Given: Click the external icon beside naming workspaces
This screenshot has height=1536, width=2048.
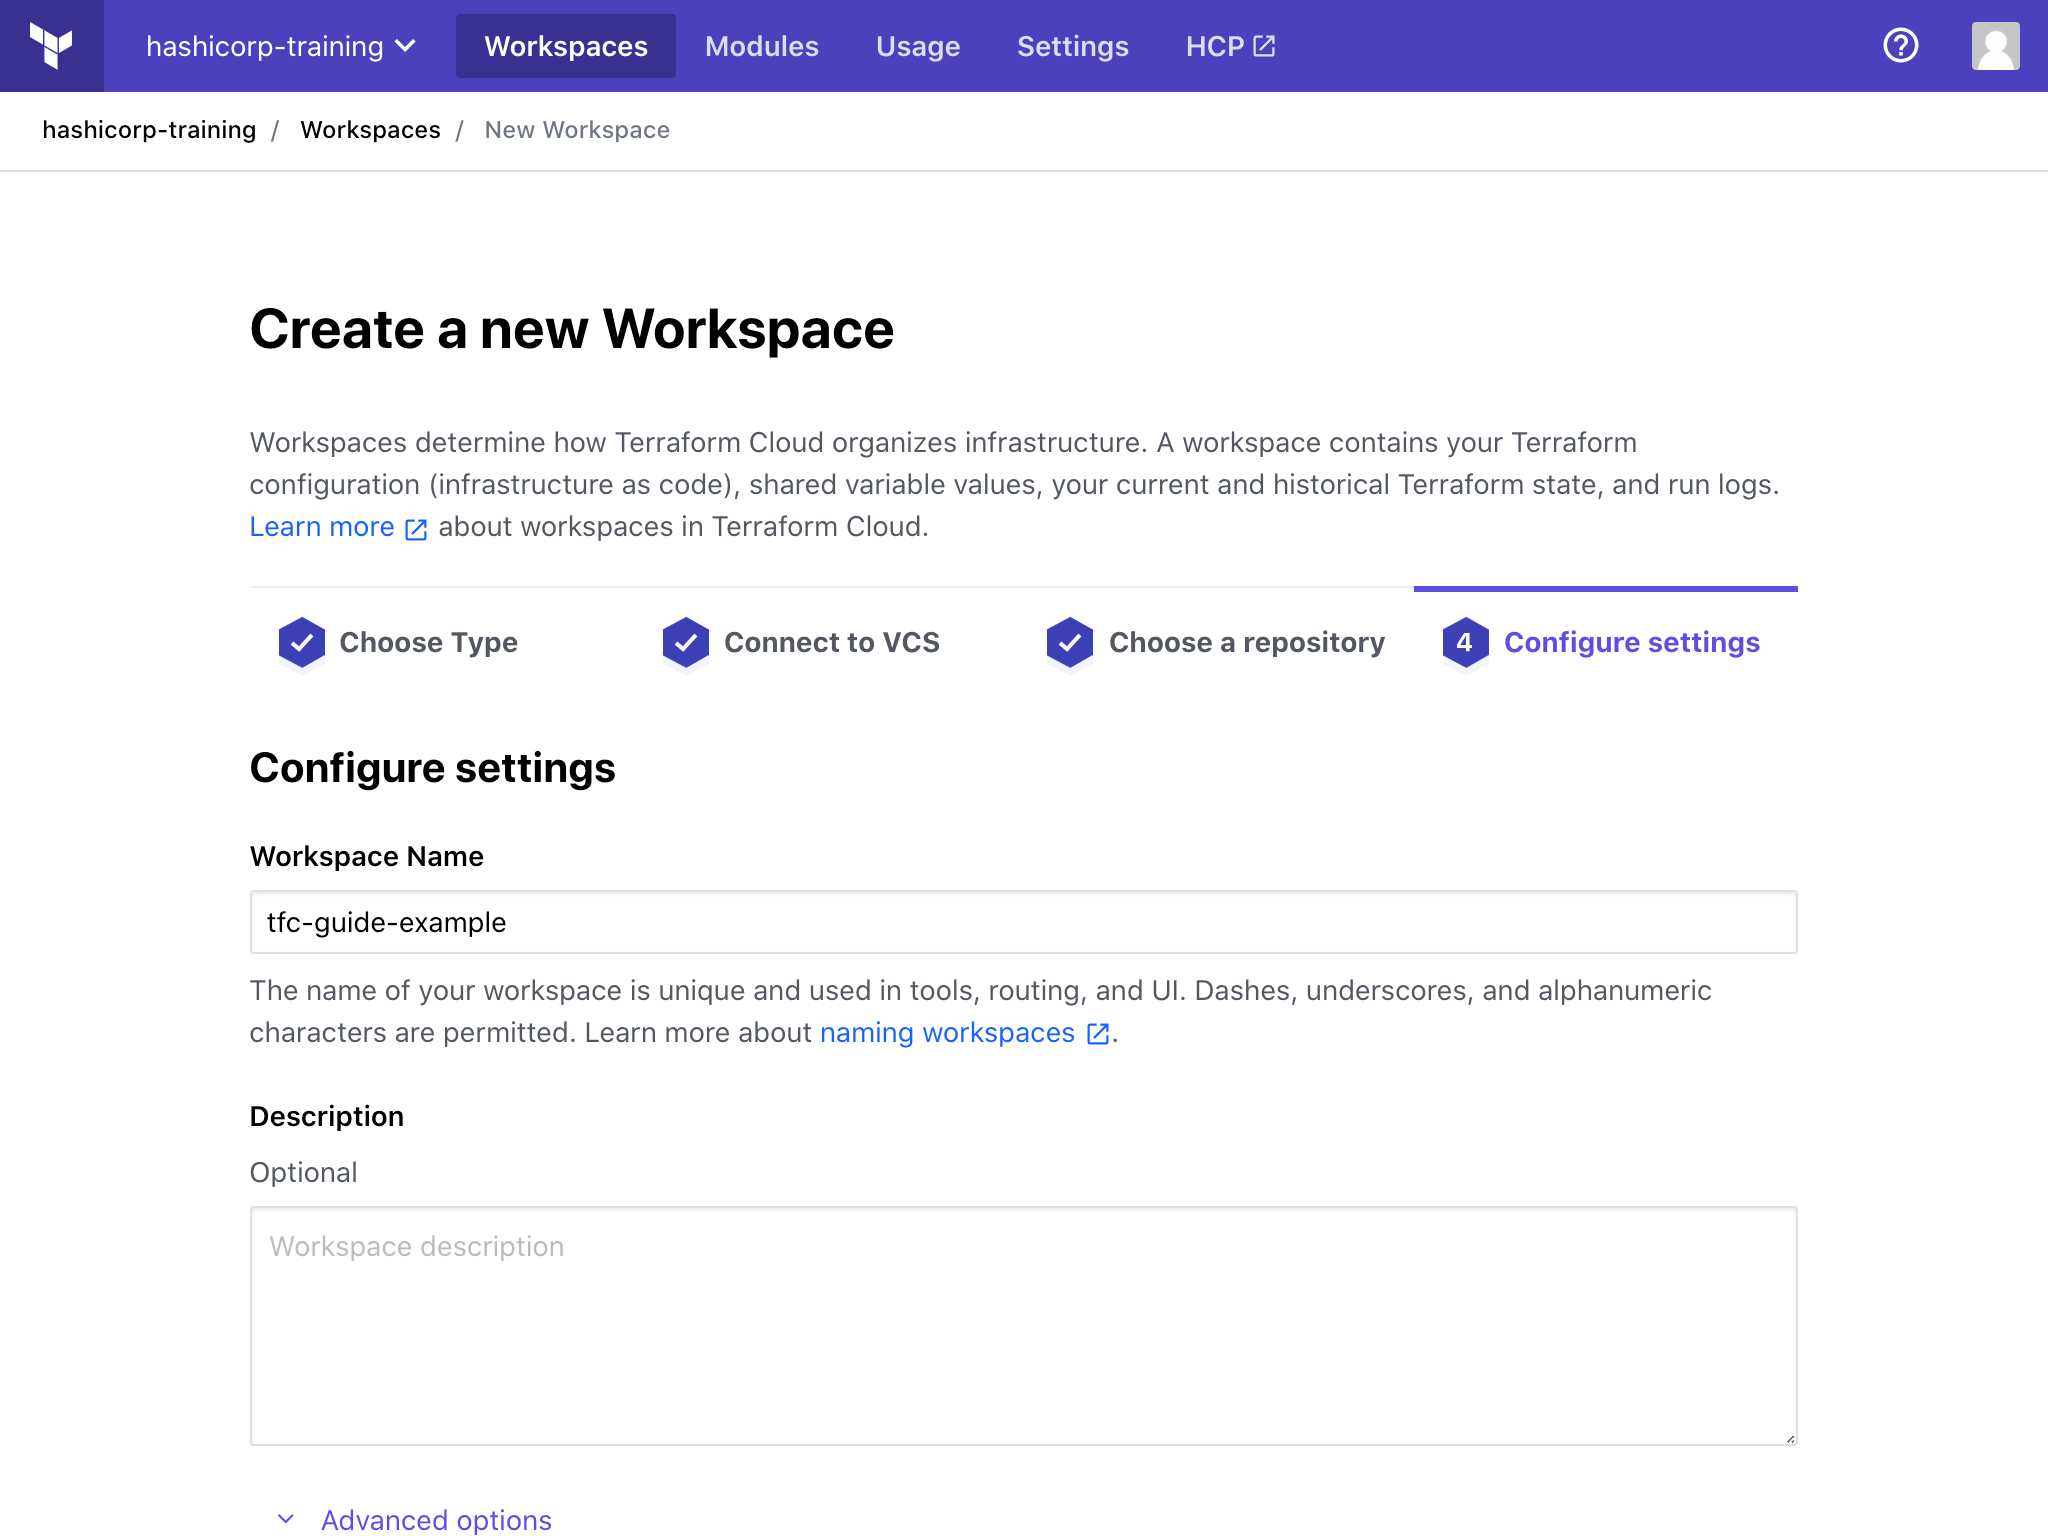Looking at the screenshot, I should point(1098,1034).
